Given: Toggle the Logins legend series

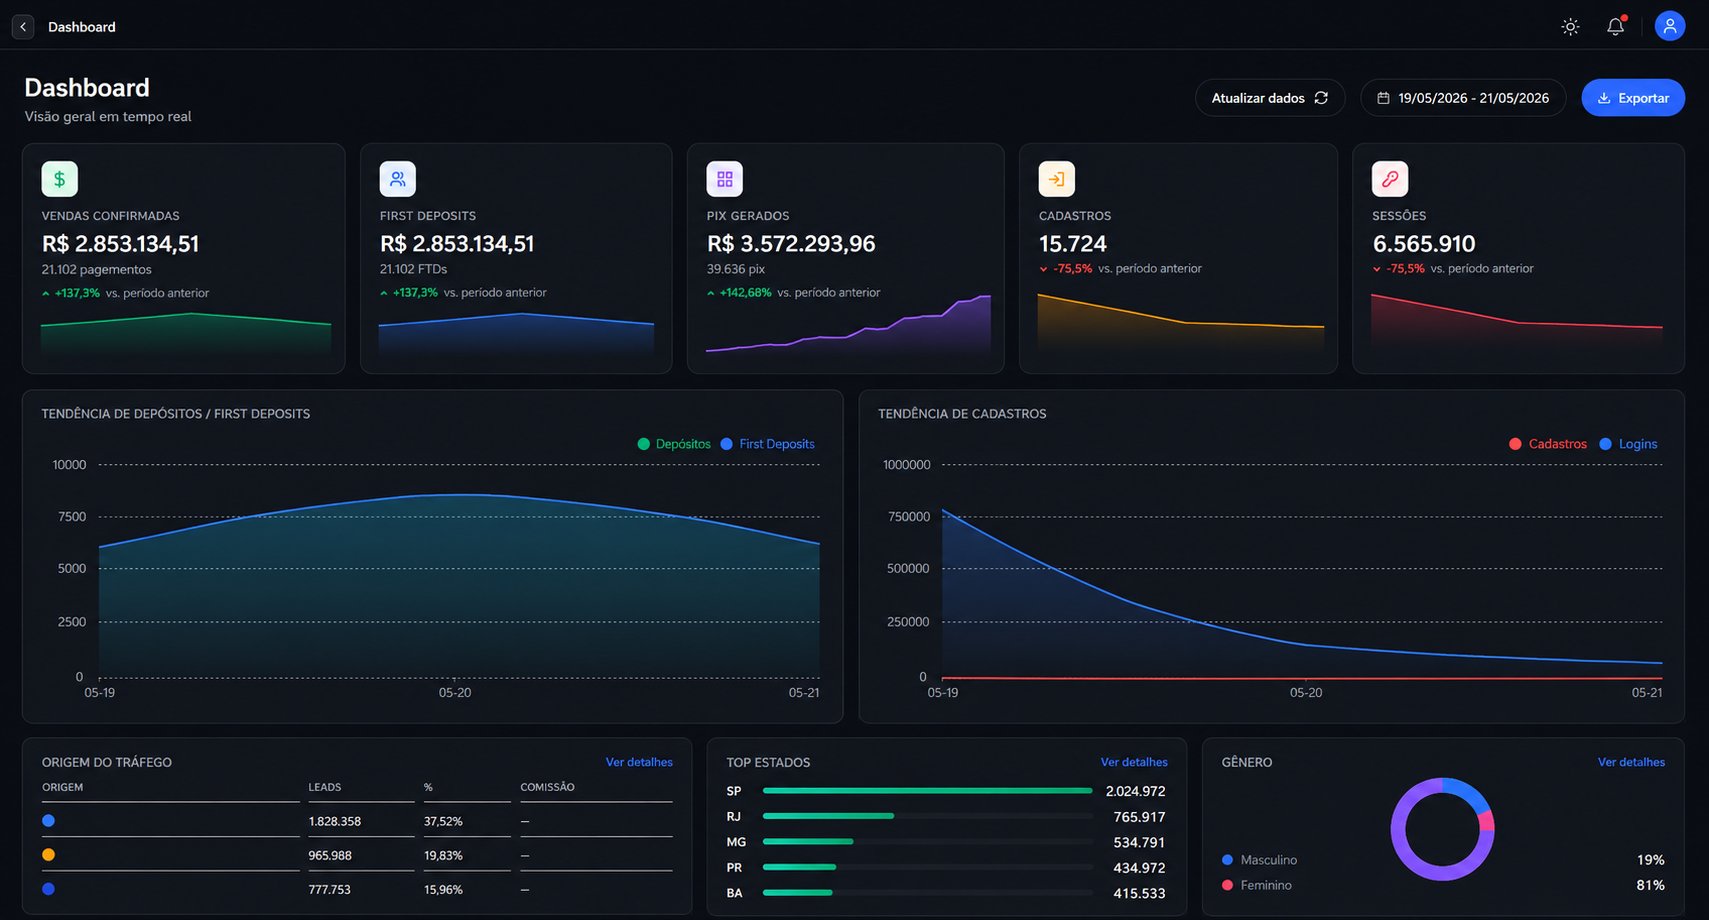Looking at the screenshot, I should [1628, 444].
